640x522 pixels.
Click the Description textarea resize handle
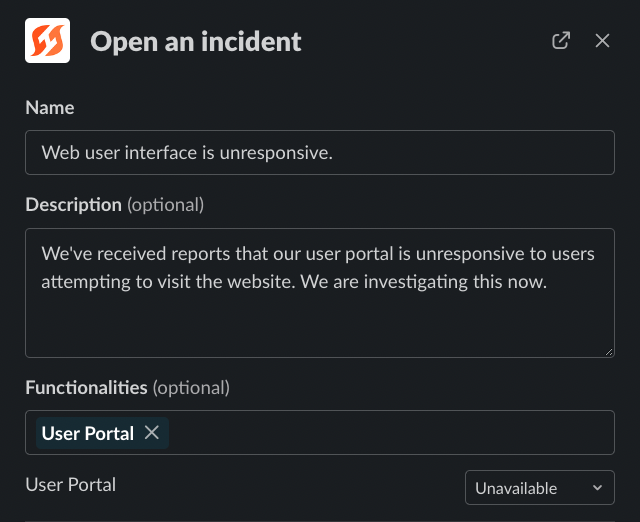(609, 351)
